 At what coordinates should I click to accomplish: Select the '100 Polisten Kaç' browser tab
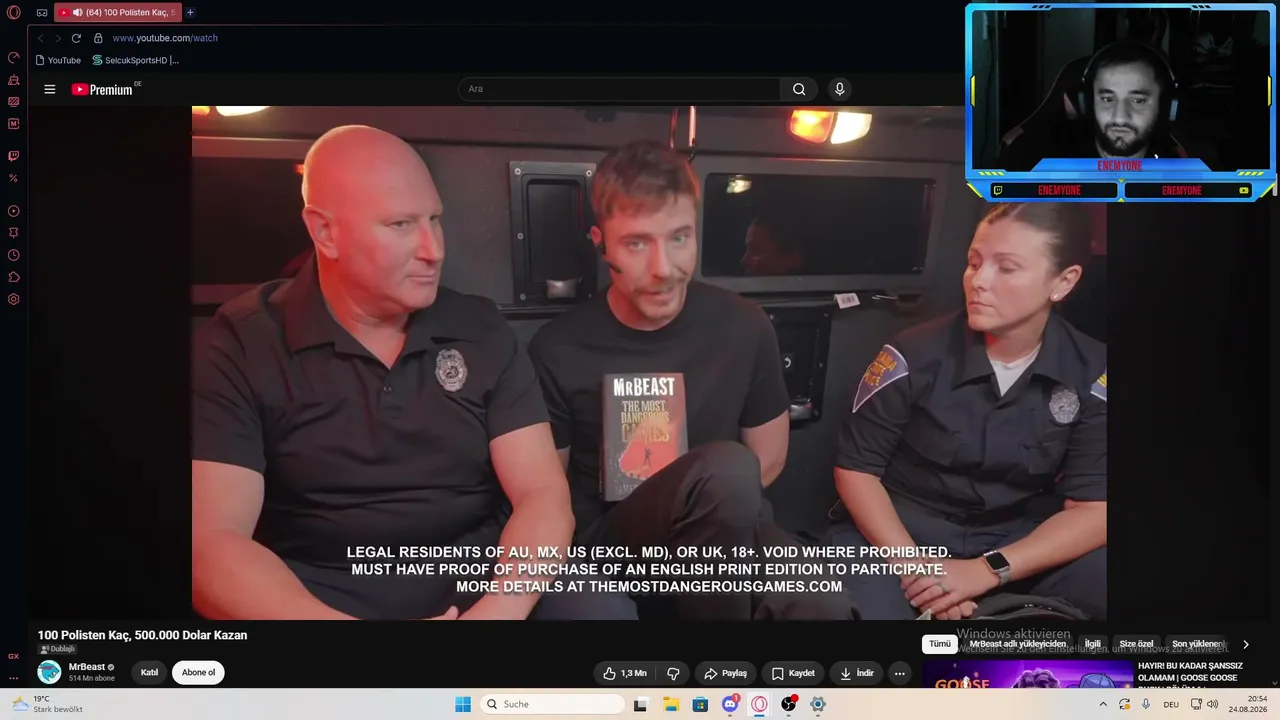tap(118, 13)
